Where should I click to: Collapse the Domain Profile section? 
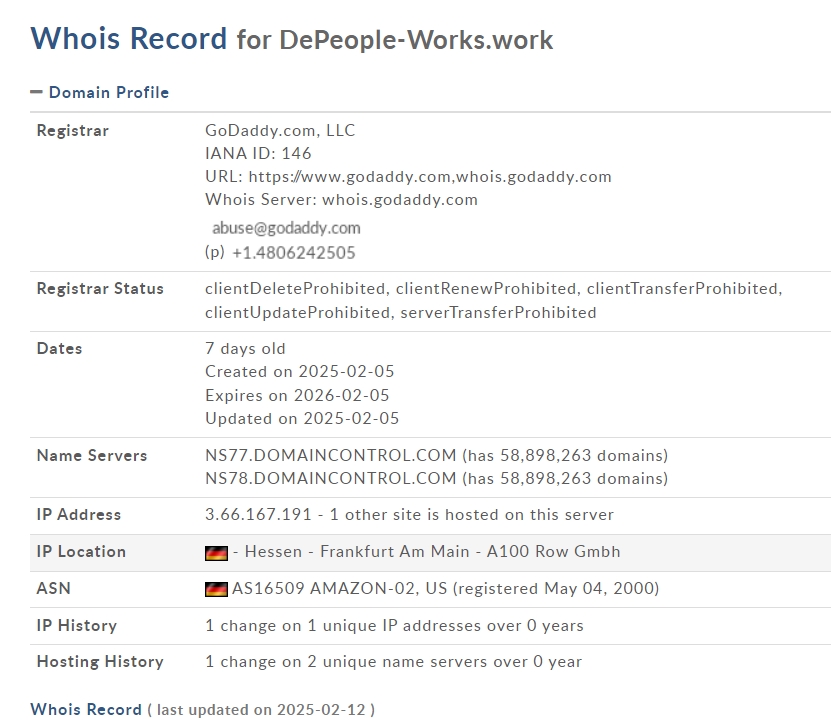click(36, 92)
